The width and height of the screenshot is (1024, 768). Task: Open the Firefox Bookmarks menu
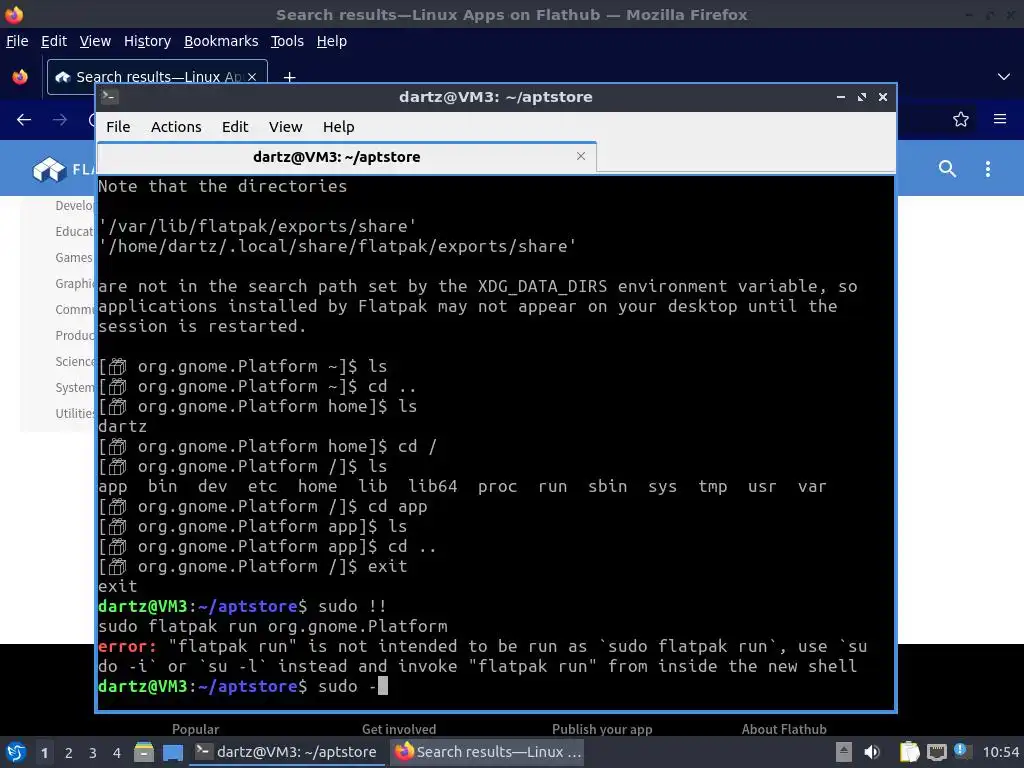pyautogui.click(x=221, y=41)
